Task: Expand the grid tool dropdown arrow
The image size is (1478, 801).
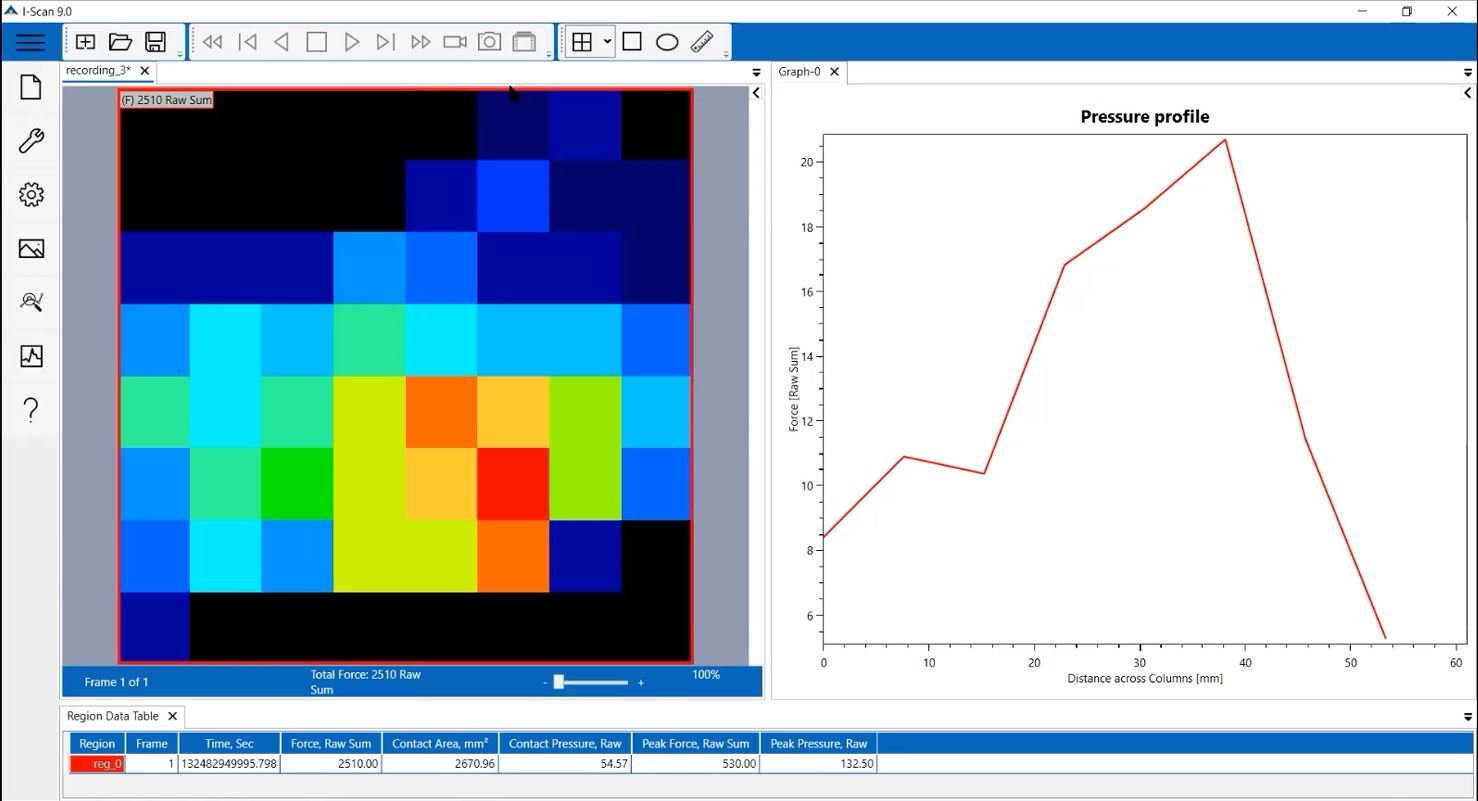Action: (607, 42)
